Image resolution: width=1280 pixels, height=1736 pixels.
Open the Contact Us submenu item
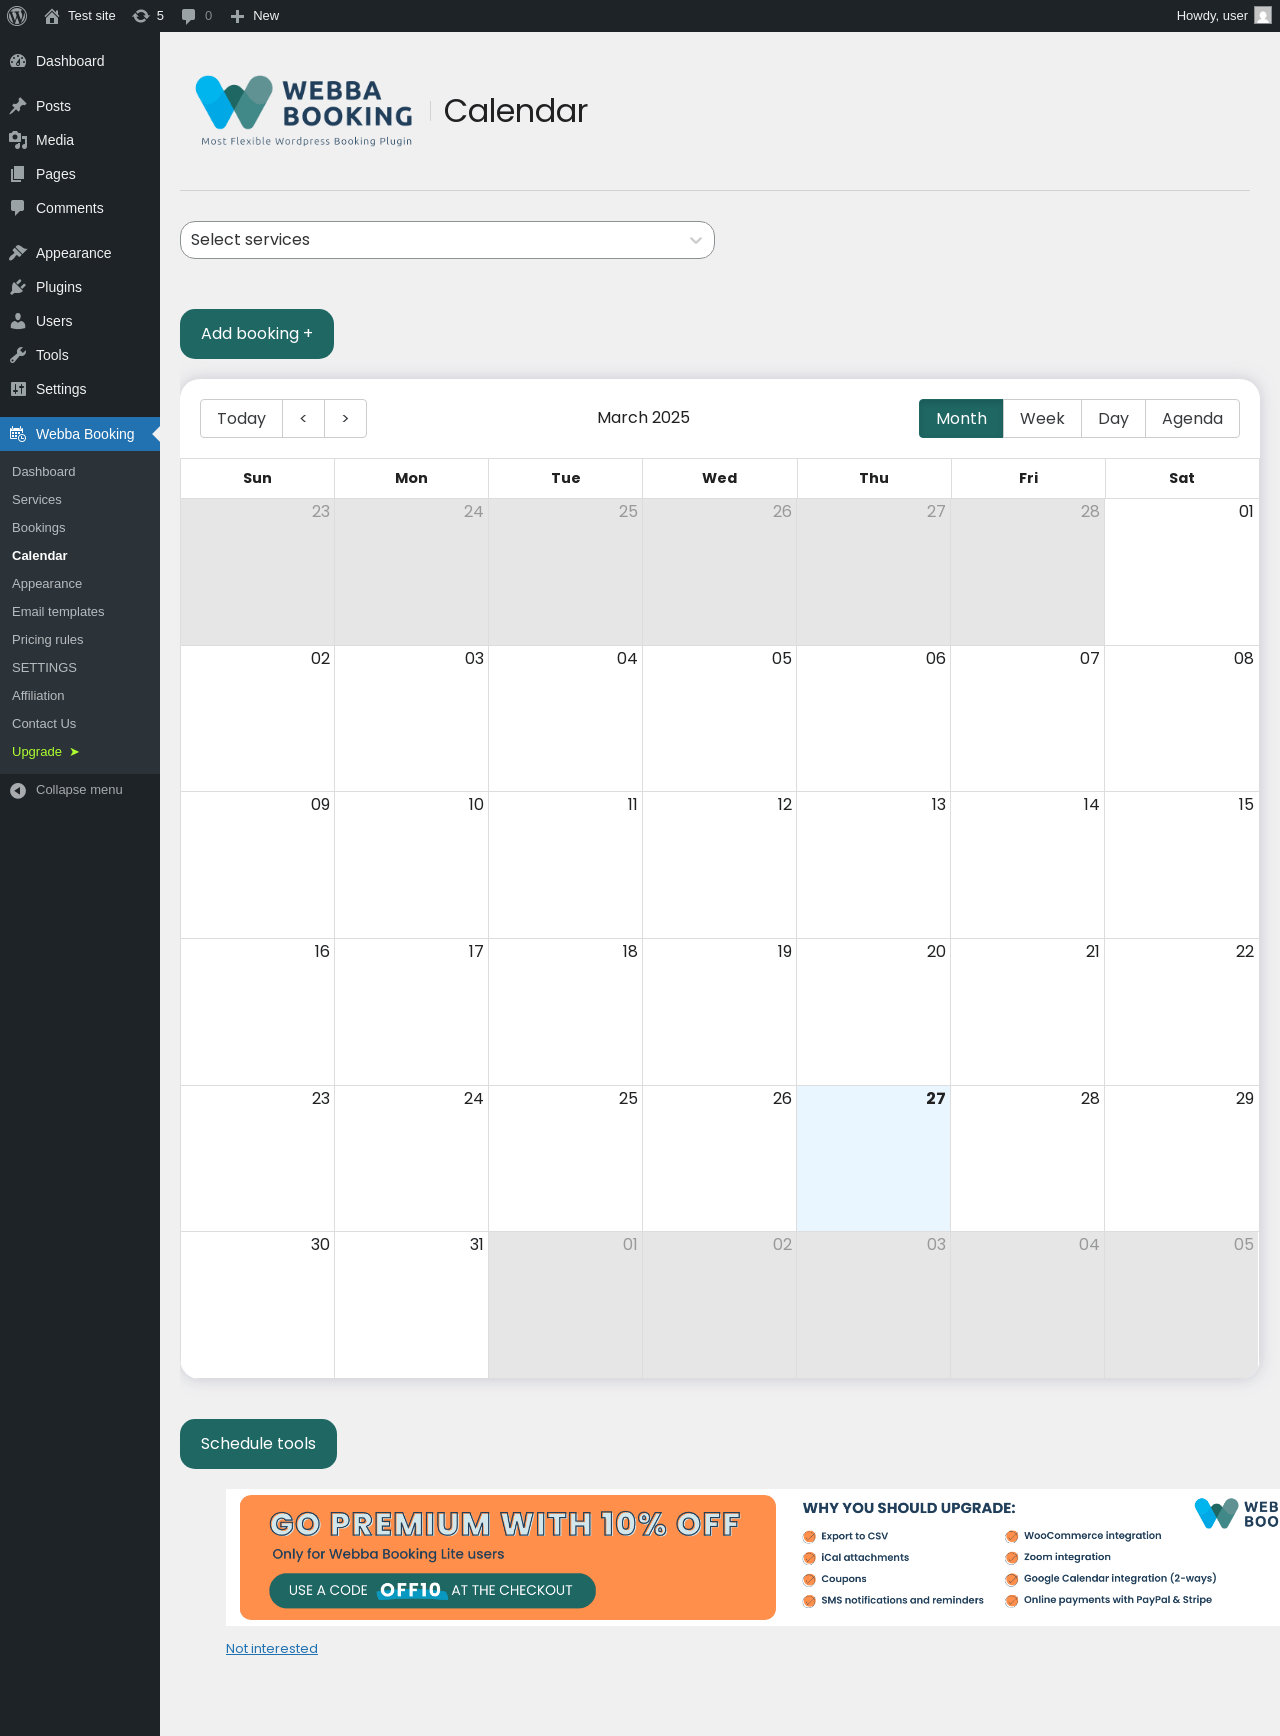click(80, 724)
